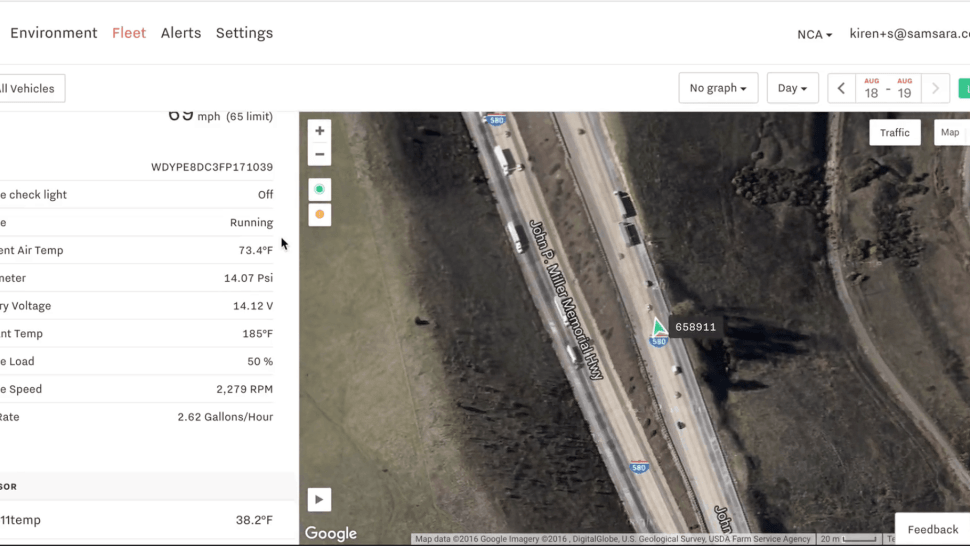Click the Aug 19 end date

(x=904, y=88)
